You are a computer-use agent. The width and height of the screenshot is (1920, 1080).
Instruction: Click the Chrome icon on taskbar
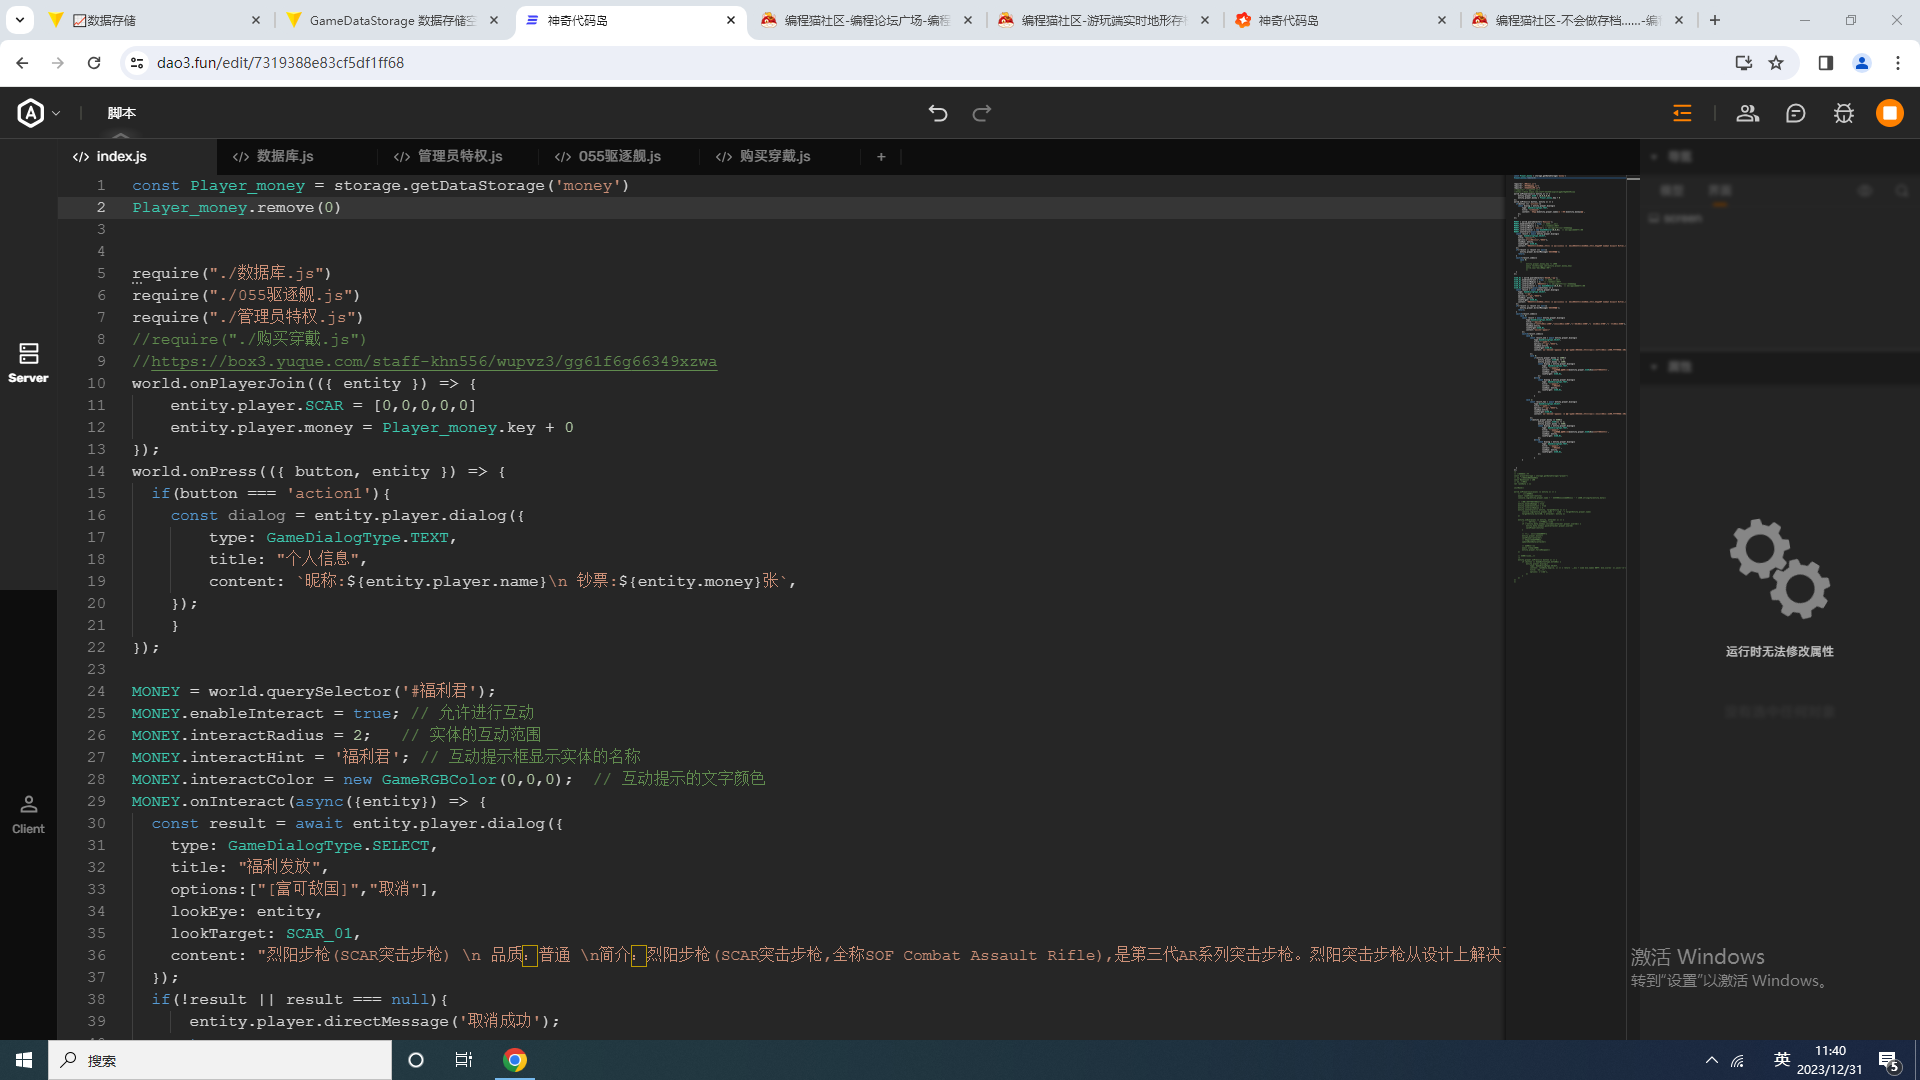pos(515,1060)
